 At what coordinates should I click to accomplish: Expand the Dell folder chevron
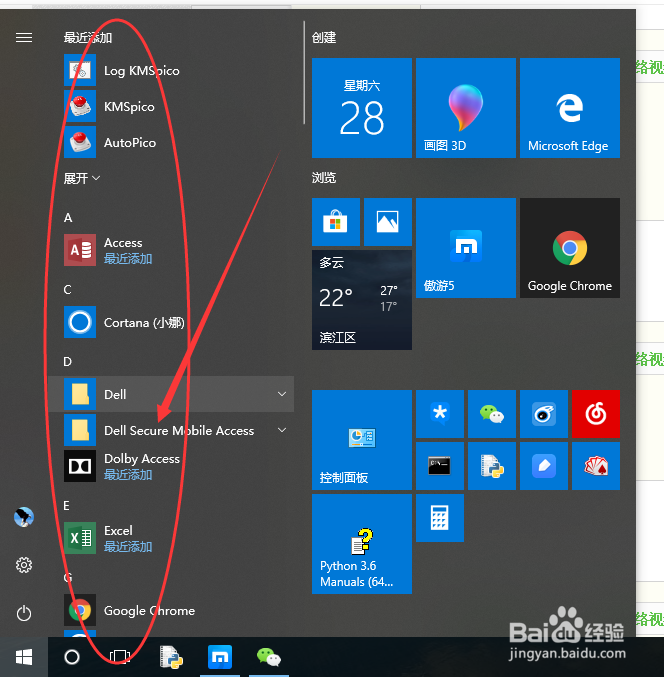(282, 394)
